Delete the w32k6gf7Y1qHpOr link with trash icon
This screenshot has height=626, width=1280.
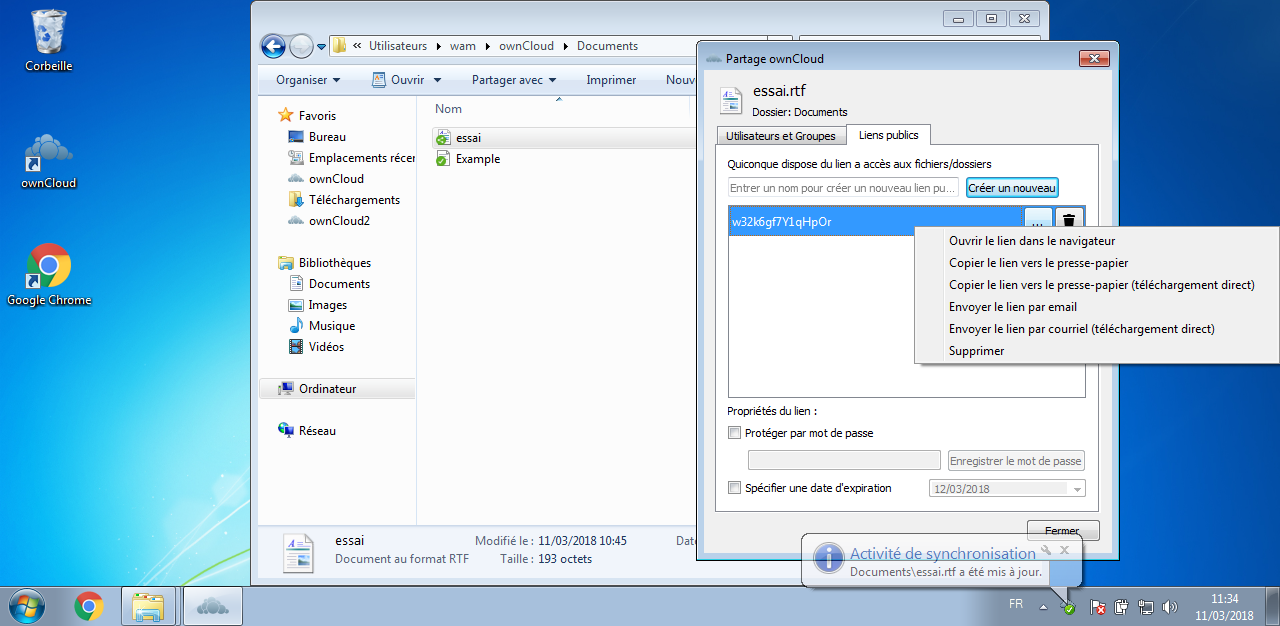coord(1069,222)
